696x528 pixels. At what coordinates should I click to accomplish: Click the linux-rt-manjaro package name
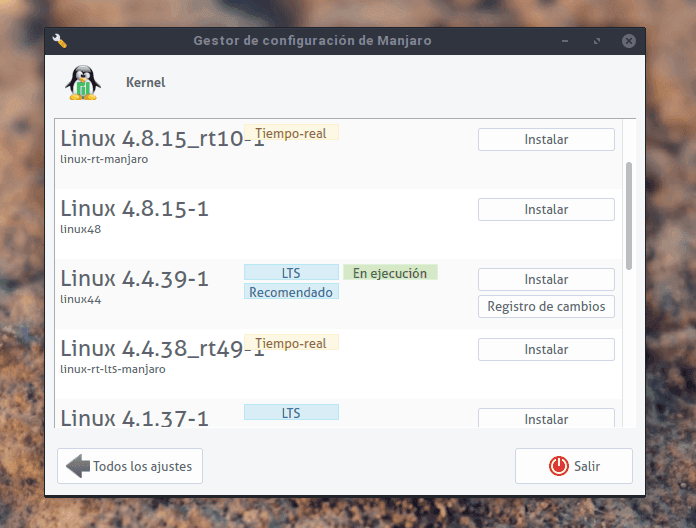point(104,159)
